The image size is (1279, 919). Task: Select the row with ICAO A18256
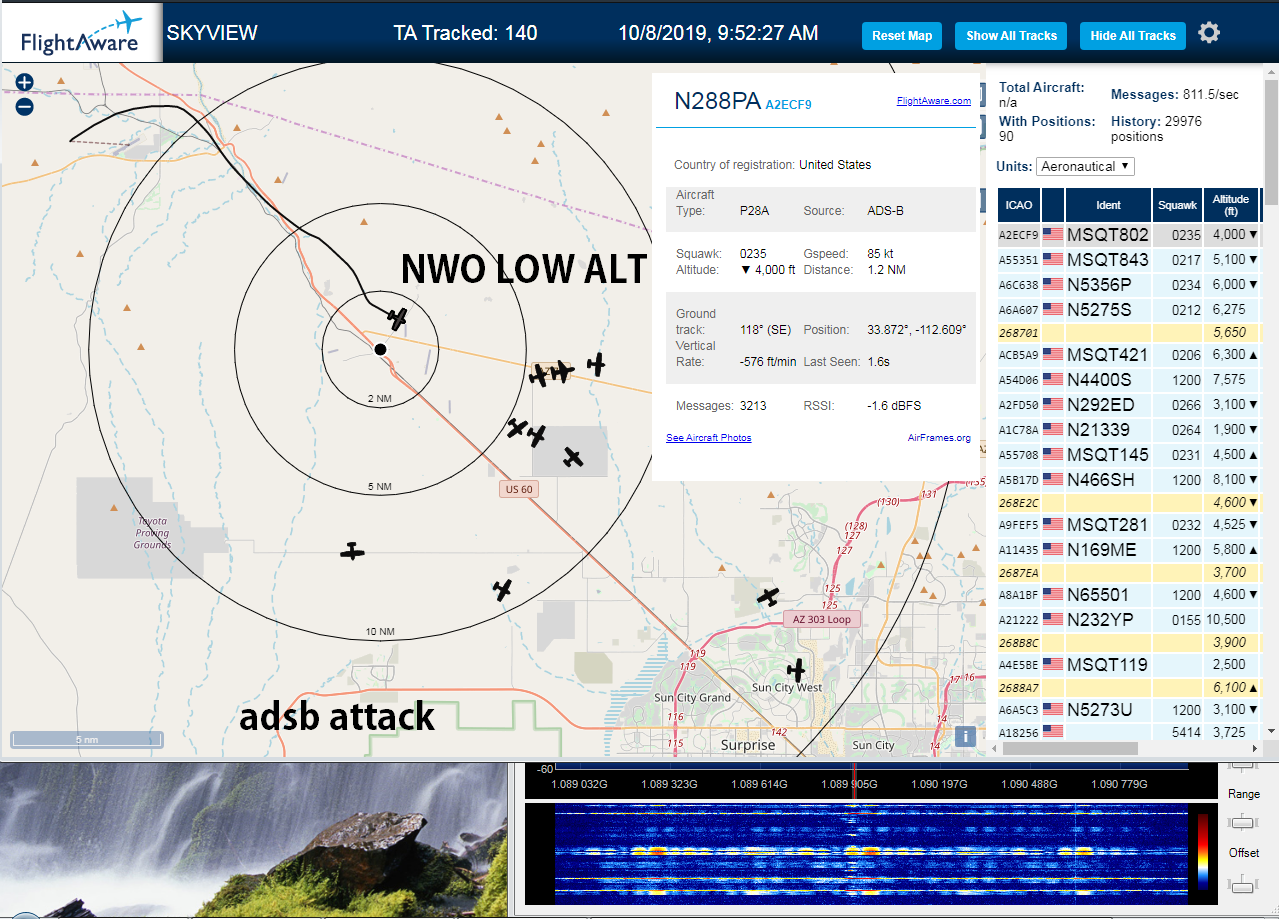click(x=1129, y=732)
